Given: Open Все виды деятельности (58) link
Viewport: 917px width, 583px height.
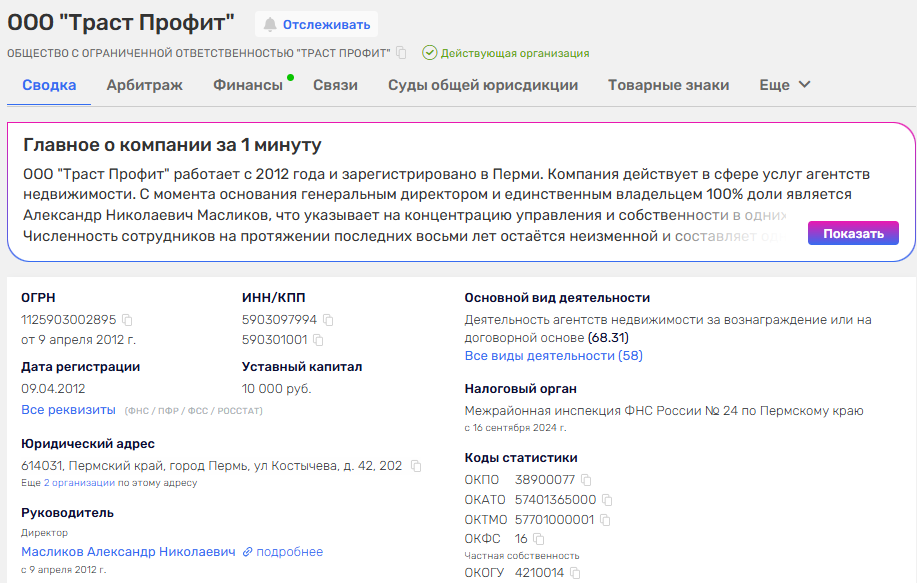Looking at the screenshot, I should point(553,355).
